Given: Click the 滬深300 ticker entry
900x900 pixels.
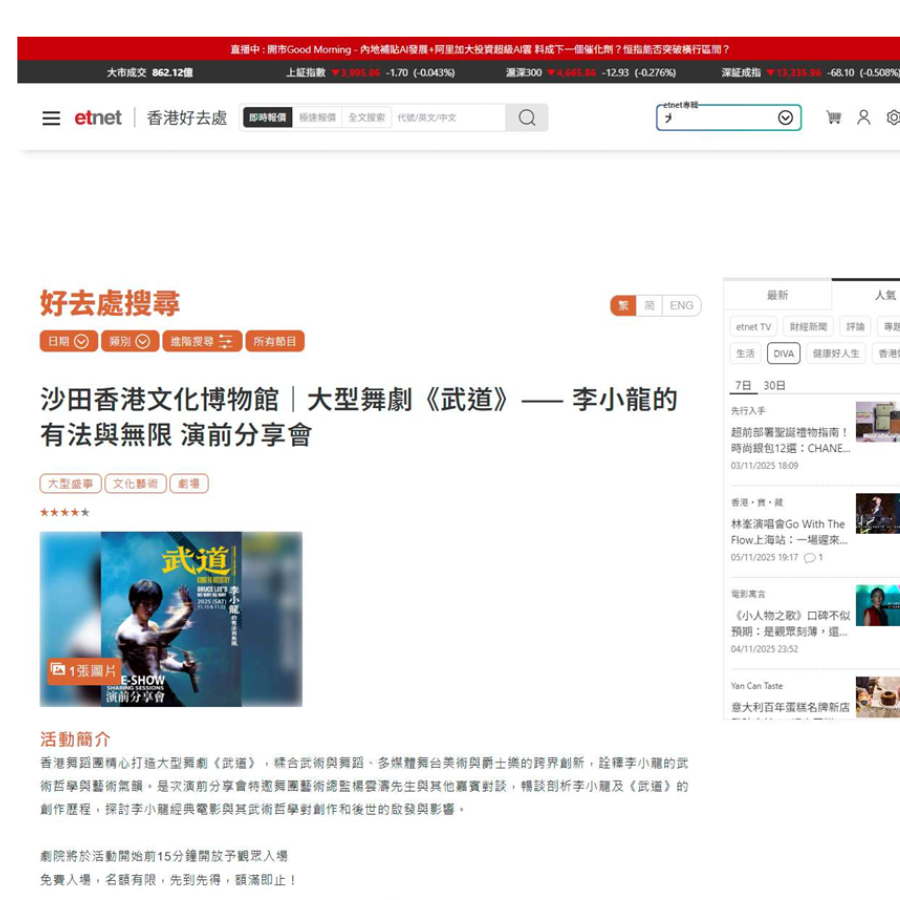Looking at the screenshot, I should (590, 72).
